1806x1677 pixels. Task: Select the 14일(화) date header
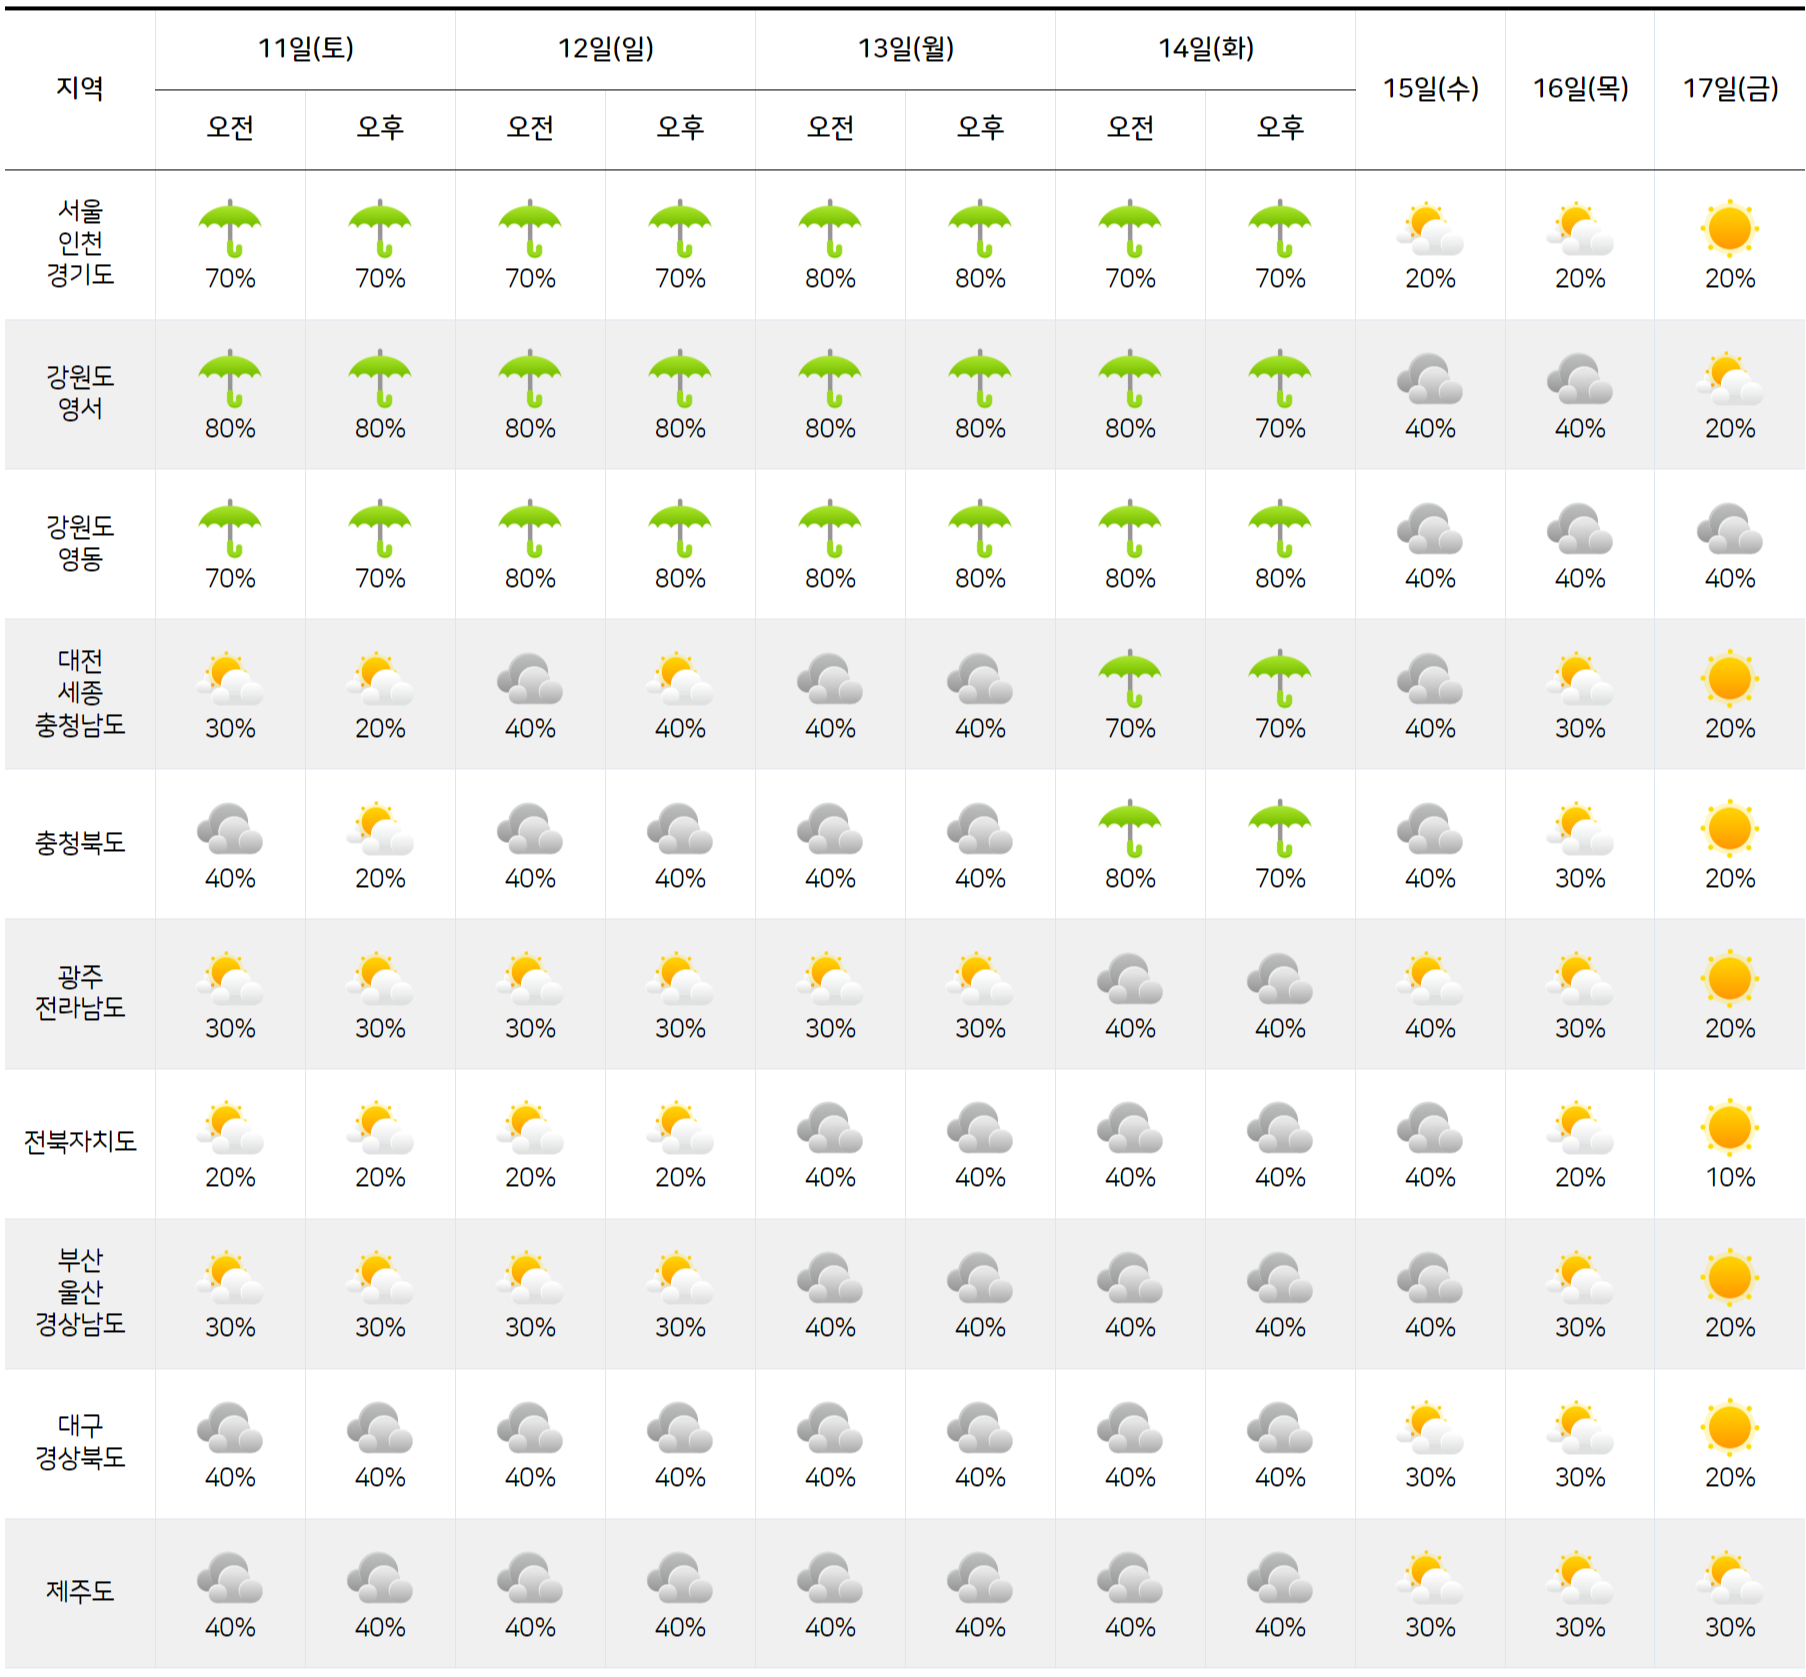[1206, 48]
